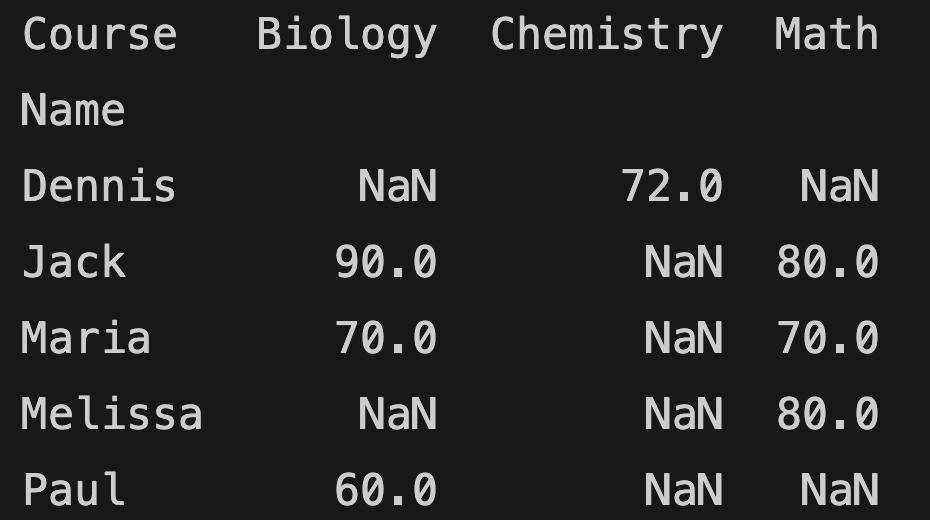
Task: Click the Melissa row label
Action: pyautogui.click(x=111, y=414)
